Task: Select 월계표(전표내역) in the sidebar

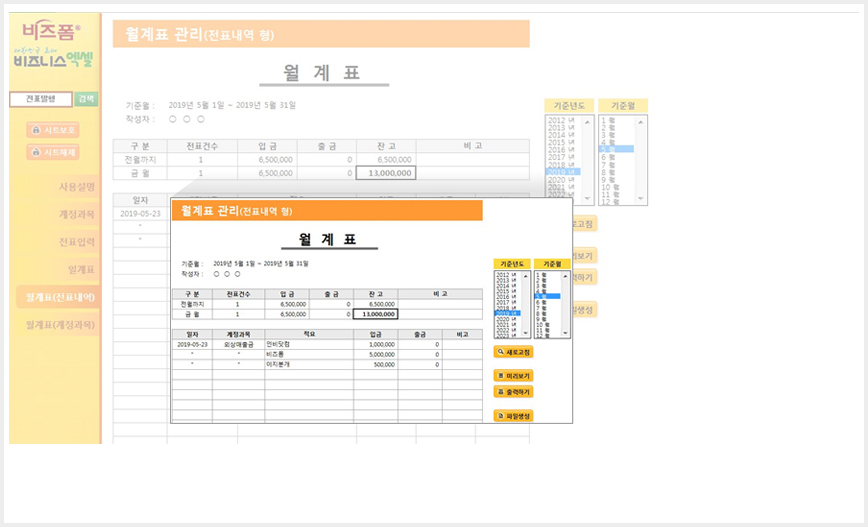Action: (x=57, y=297)
